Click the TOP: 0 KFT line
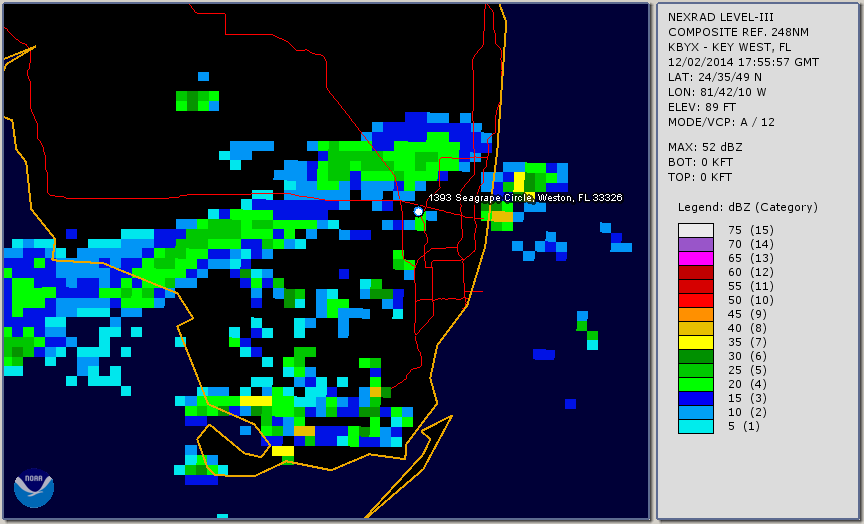Screen dimensions: 864x524 [x=700, y=177]
